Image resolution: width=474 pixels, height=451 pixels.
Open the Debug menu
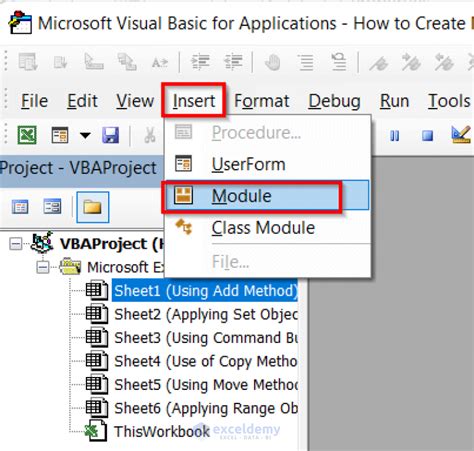click(334, 101)
